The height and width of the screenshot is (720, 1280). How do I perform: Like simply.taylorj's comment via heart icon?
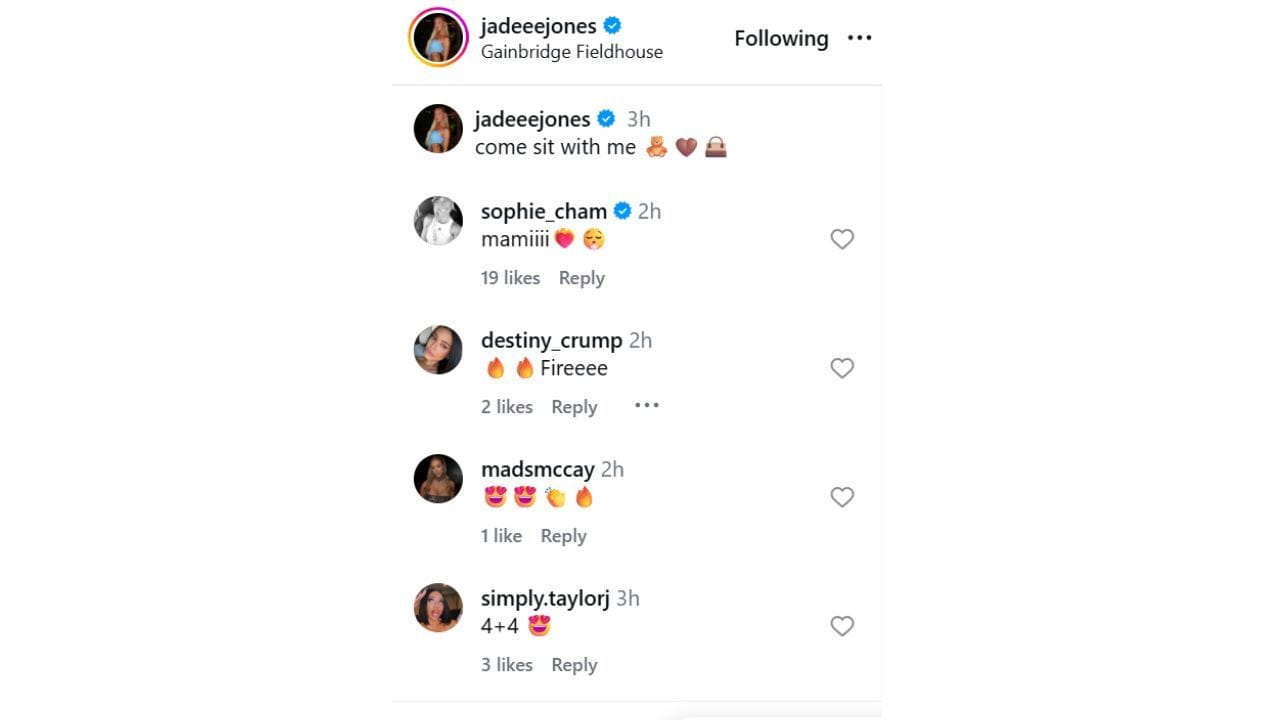click(x=842, y=626)
